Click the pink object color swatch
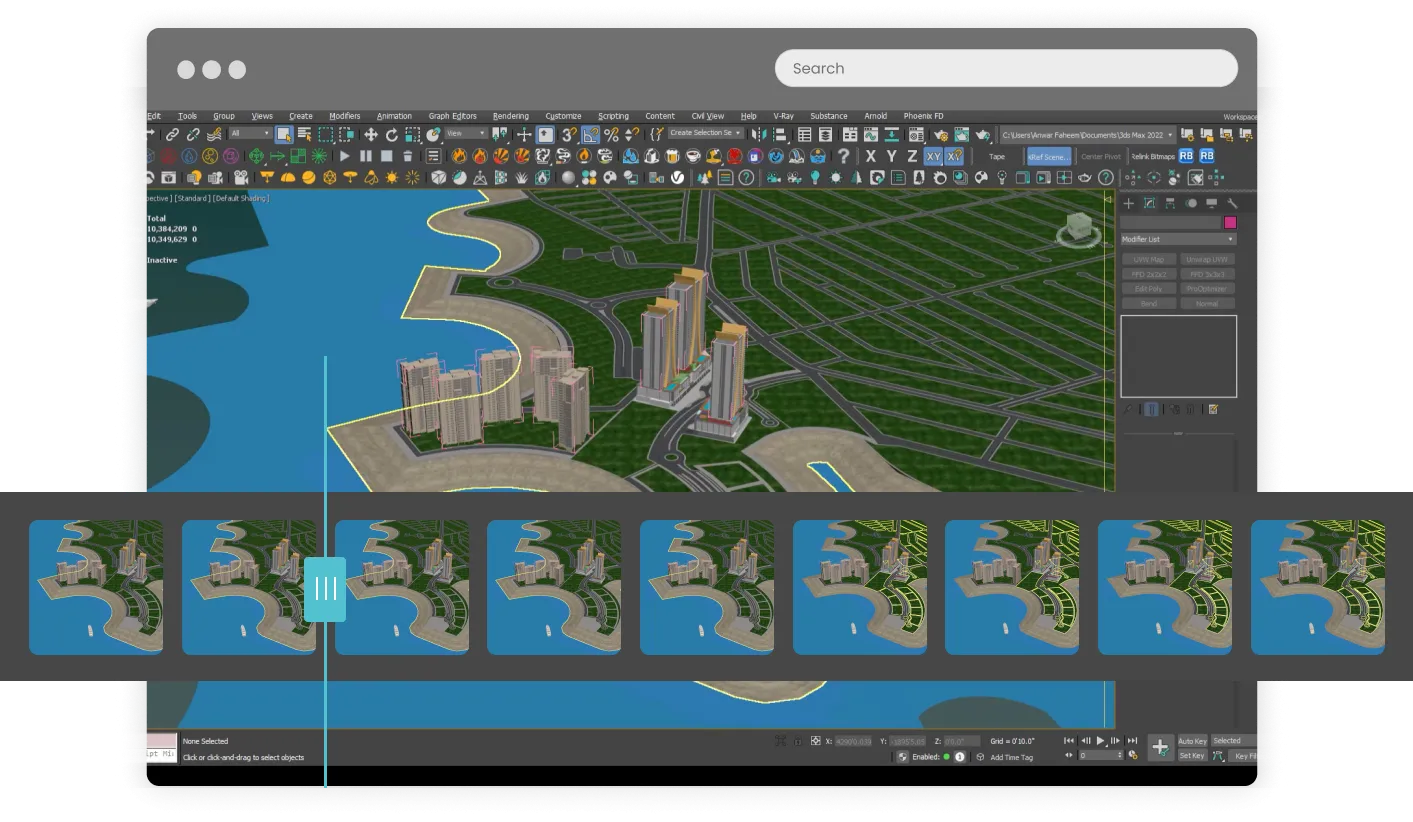This screenshot has width=1413, height=822. [1230, 222]
